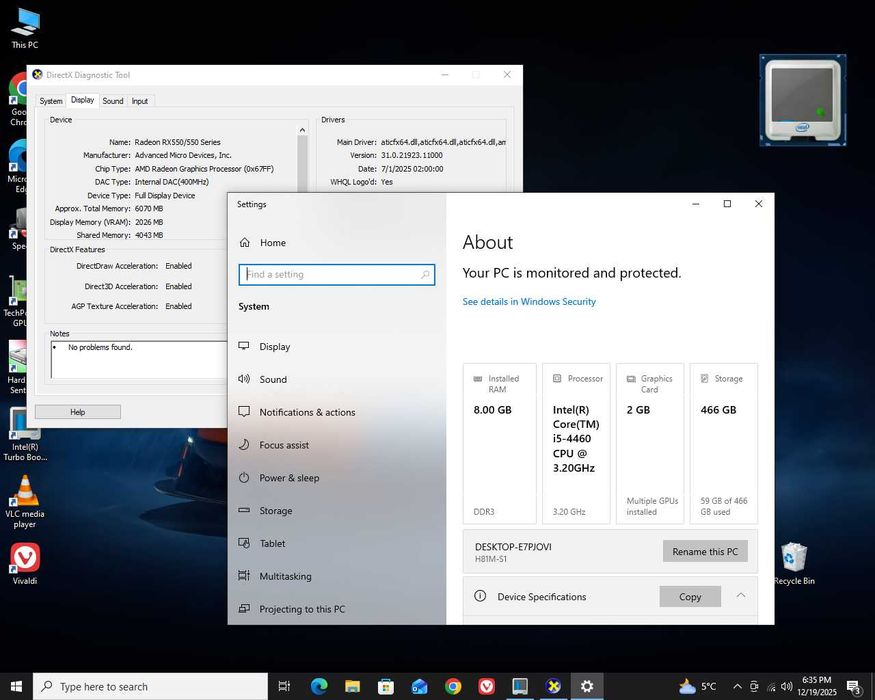Click the taskbar search box
875x700 pixels.
point(151,686)
